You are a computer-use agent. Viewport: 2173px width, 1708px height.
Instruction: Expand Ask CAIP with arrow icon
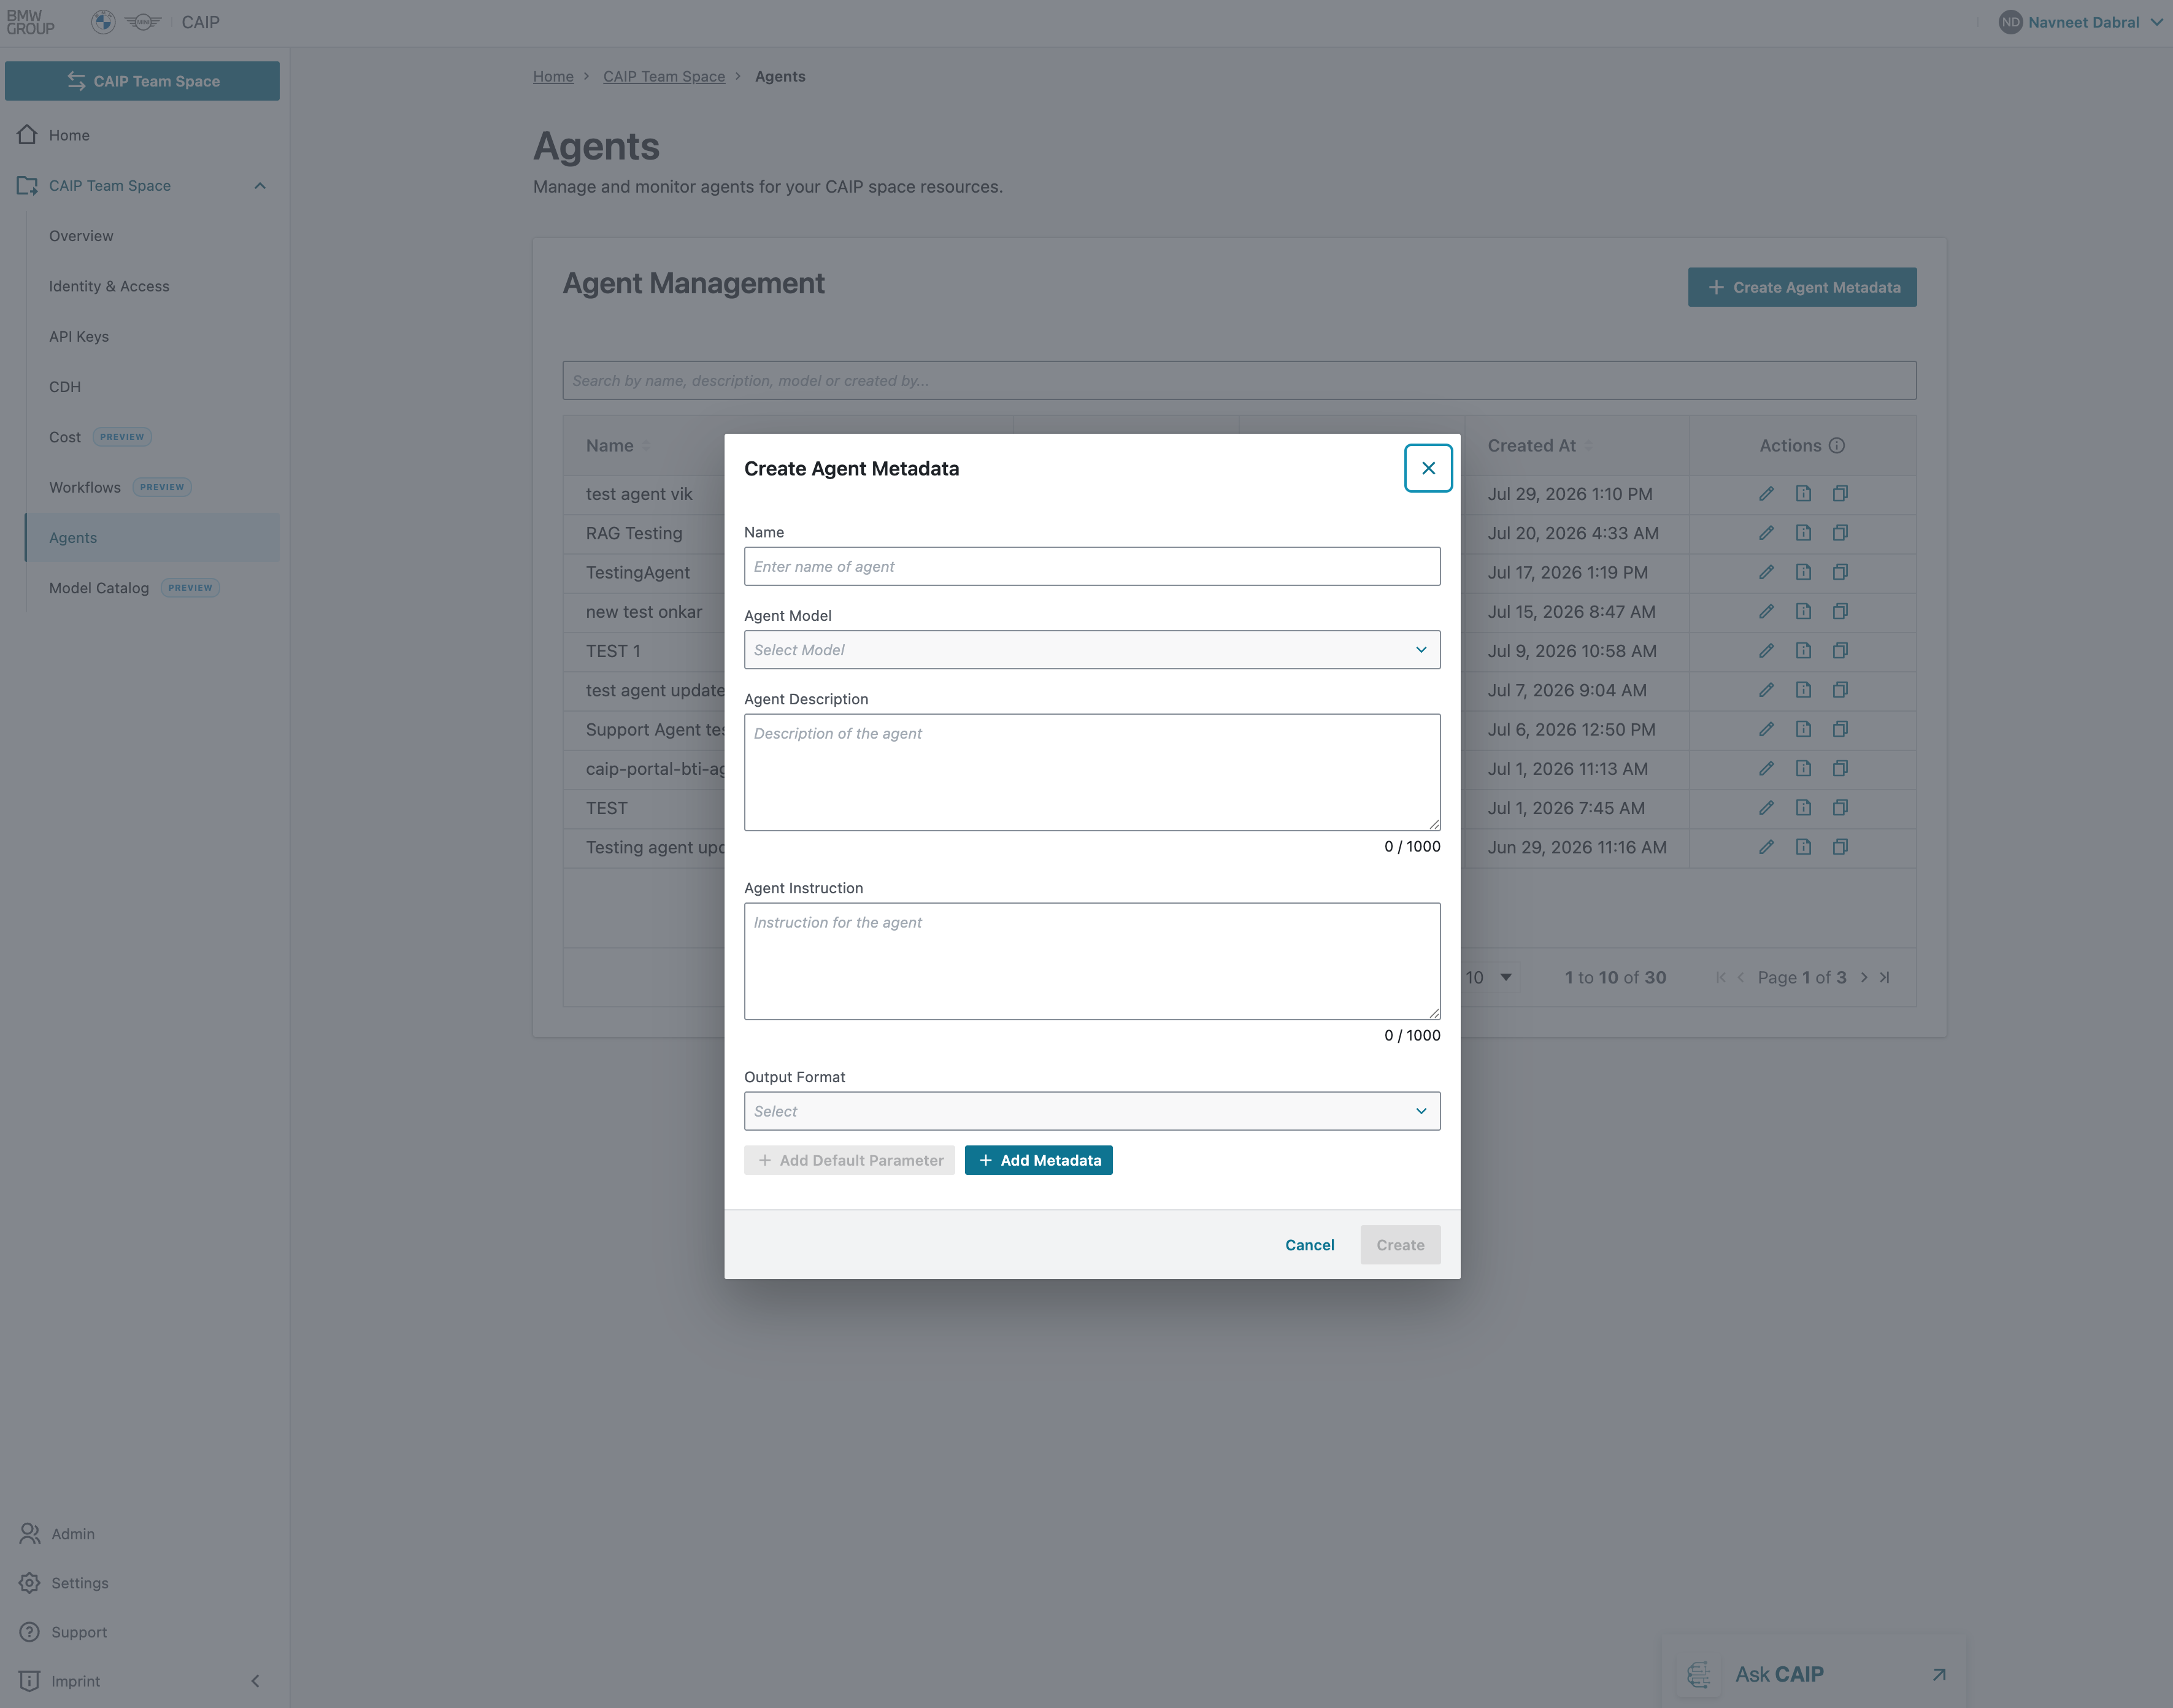pyautogui.click(x=1938, y=1673)
